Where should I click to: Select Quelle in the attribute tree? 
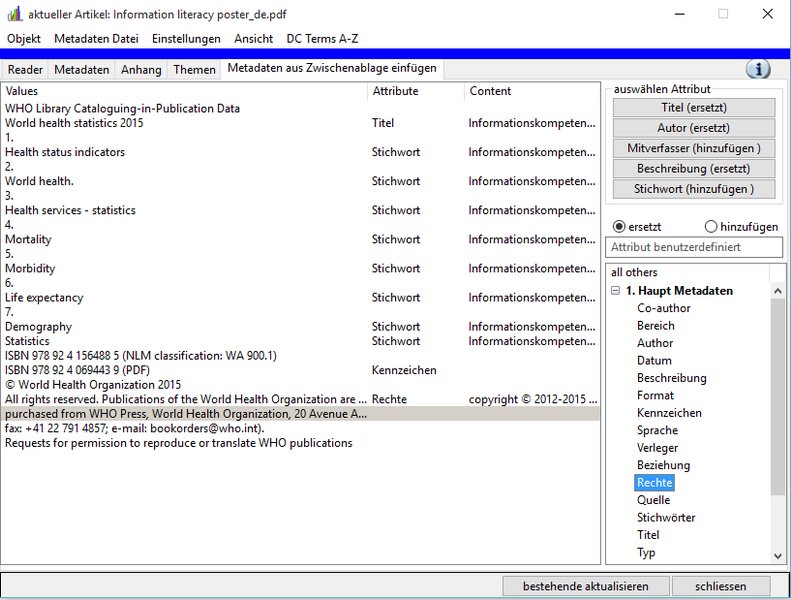point(653,500)
